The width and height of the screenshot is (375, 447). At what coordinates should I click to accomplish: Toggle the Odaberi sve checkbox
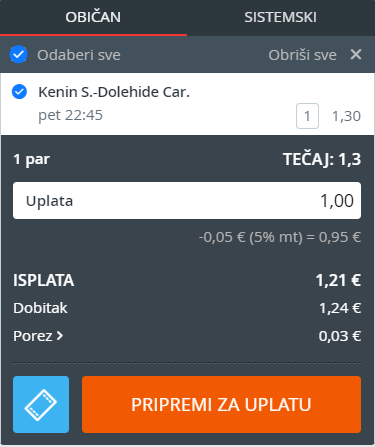coord(19,54)
